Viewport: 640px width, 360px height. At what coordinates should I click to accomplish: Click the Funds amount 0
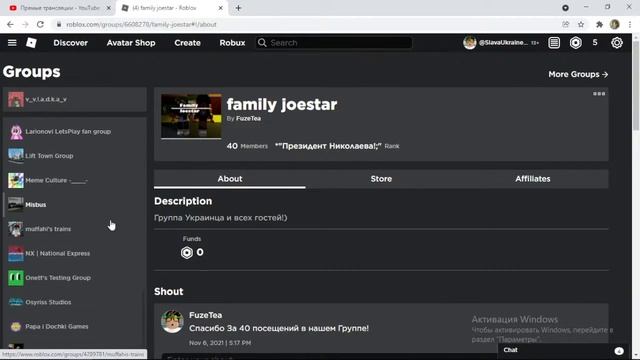(x=200, y=252)
